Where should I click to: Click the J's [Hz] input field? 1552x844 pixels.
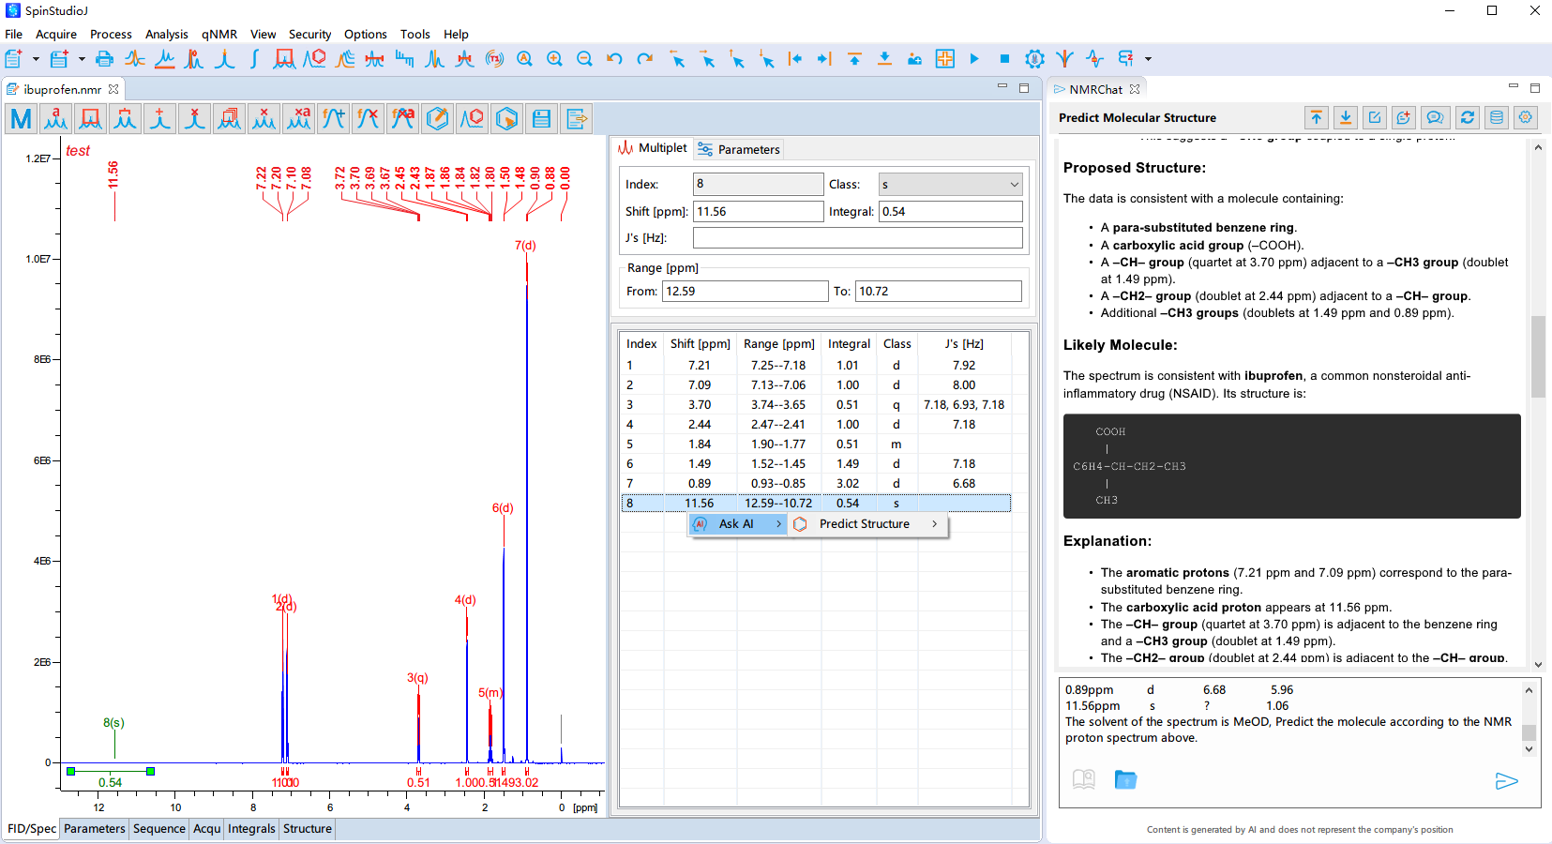pos(858,237)
